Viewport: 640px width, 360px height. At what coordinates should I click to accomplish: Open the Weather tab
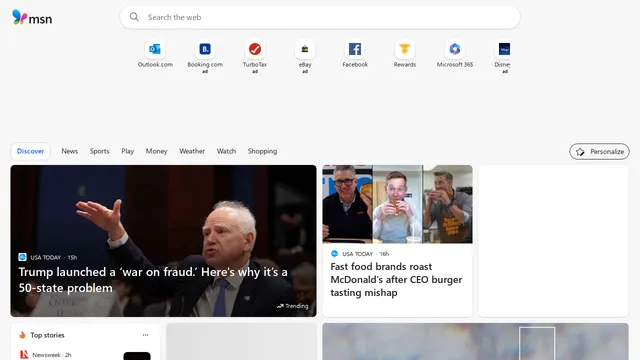tap(192, 151)
